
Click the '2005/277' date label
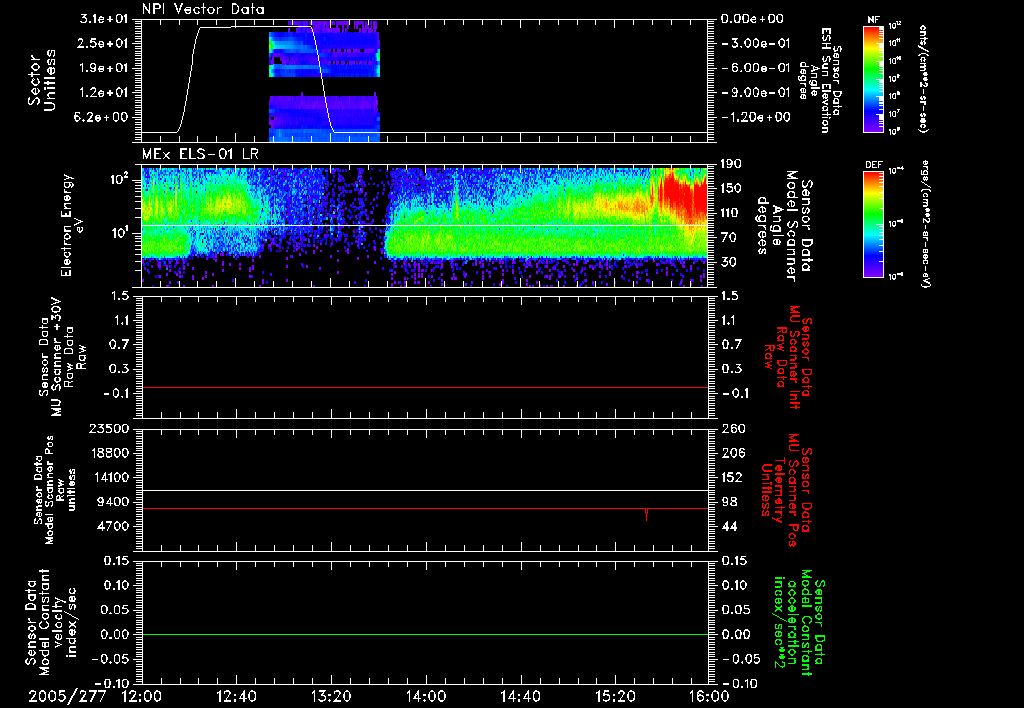[67, 696]
